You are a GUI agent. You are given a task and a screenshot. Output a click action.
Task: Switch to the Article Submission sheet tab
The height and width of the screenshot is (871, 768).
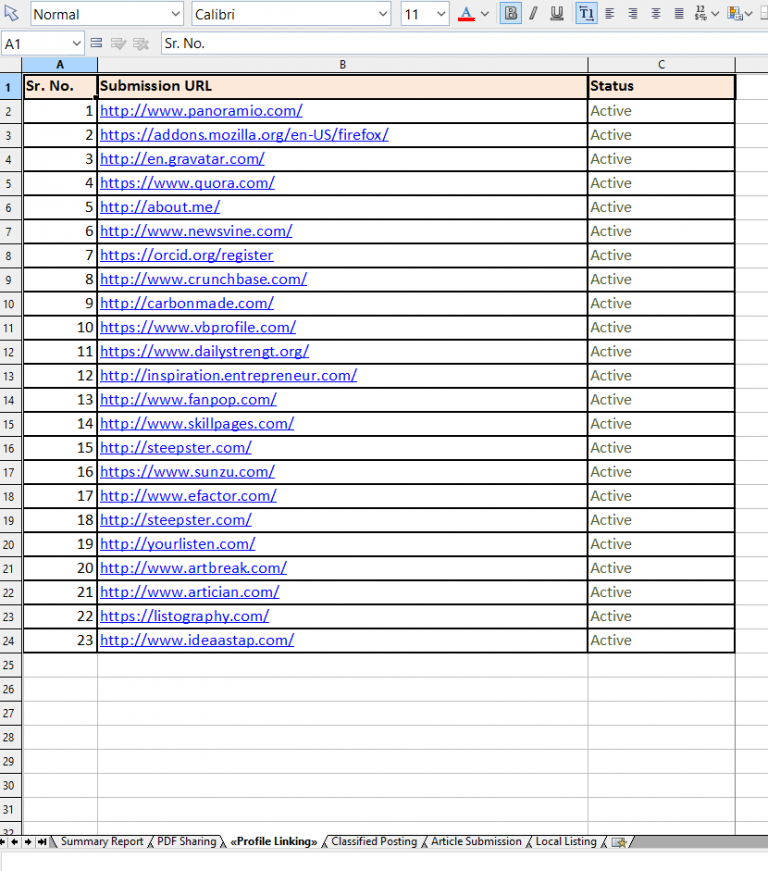476,842
